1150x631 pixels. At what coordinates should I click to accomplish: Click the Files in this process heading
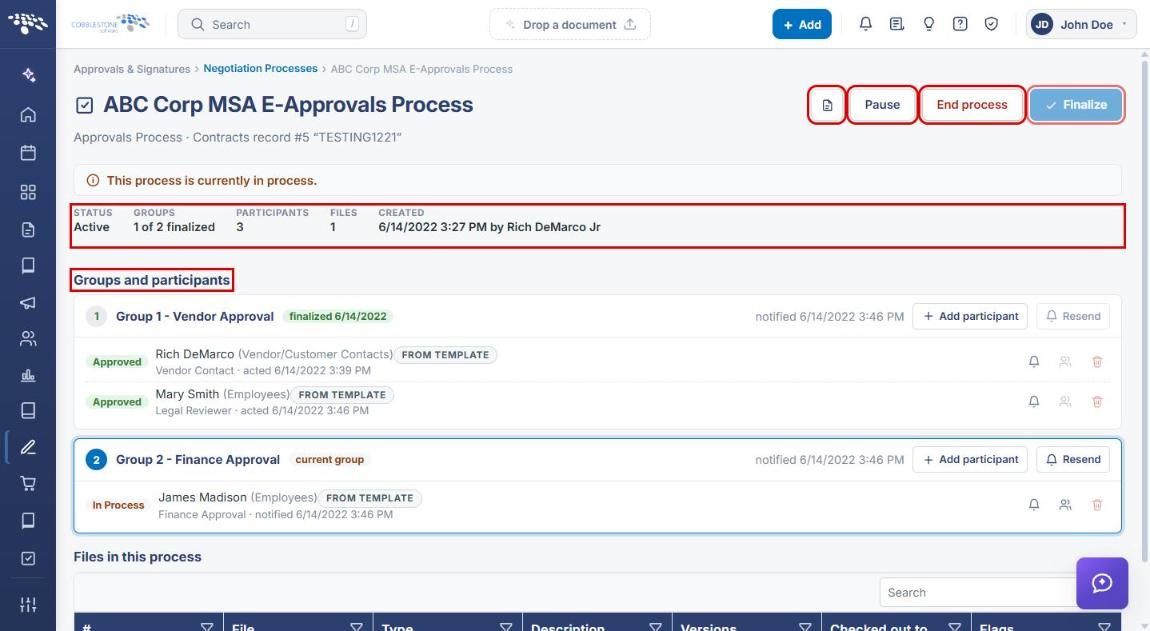pos(137,557)
